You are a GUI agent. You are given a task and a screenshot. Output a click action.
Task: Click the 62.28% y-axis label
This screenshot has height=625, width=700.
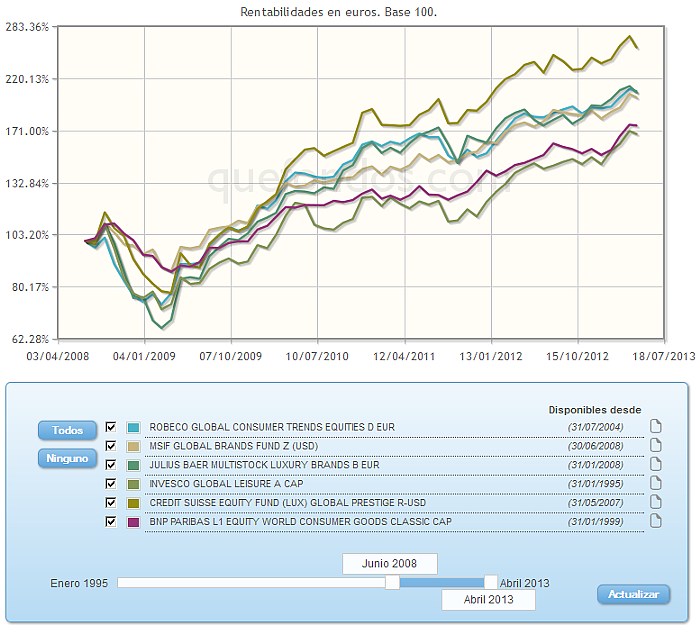(x=30, y=339)
